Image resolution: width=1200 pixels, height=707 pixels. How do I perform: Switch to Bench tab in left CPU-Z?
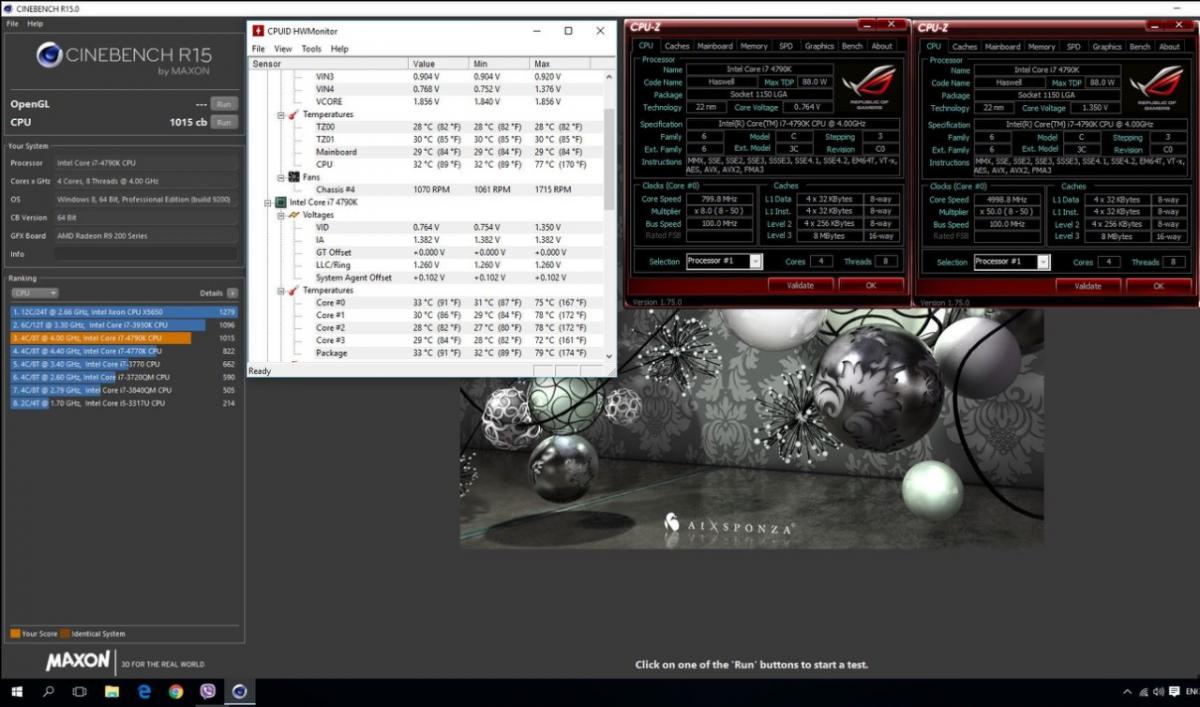click(x=852, y=46)
